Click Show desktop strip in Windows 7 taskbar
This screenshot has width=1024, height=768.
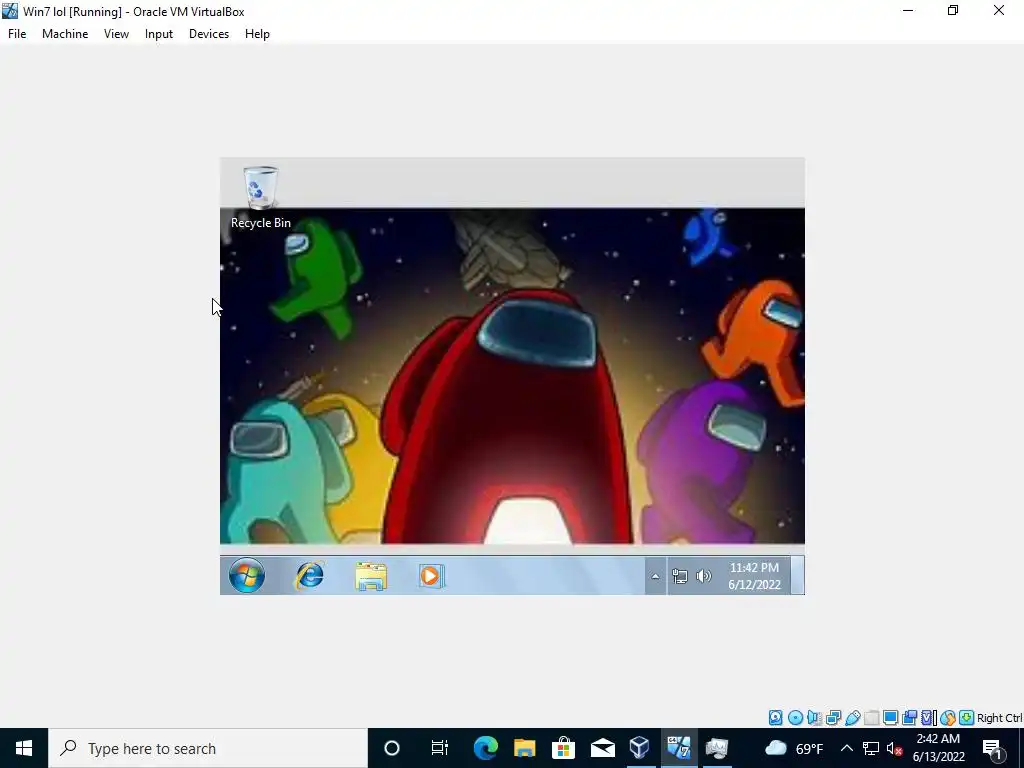click(x=797, y=575)
